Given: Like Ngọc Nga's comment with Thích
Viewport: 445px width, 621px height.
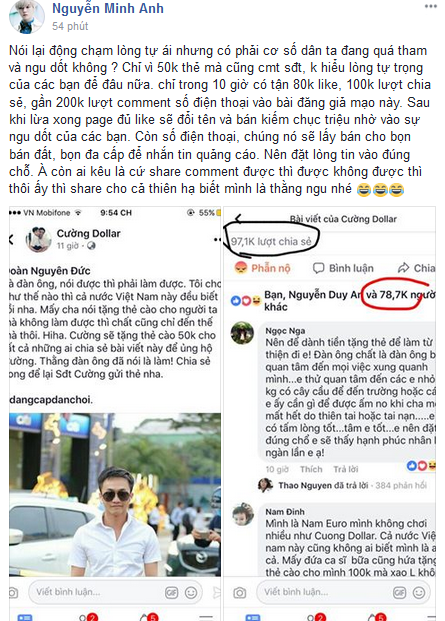Looking at the screenshot, I should [x=311, y=469].
